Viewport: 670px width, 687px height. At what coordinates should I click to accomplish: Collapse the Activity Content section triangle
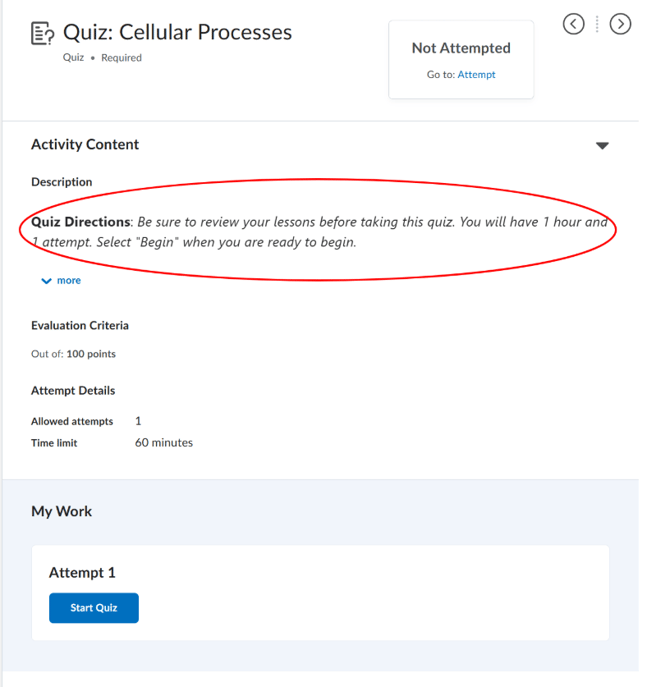[x=602, y=145]
